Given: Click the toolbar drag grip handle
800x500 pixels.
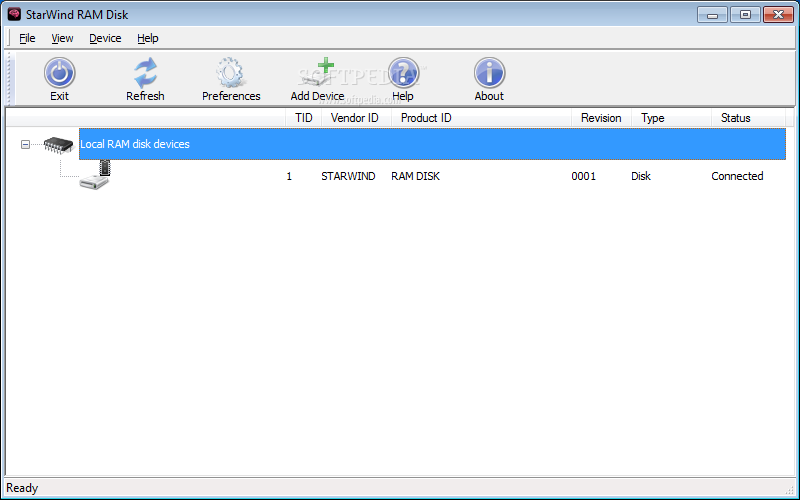Looking at the screenshot, I should 10,78.
